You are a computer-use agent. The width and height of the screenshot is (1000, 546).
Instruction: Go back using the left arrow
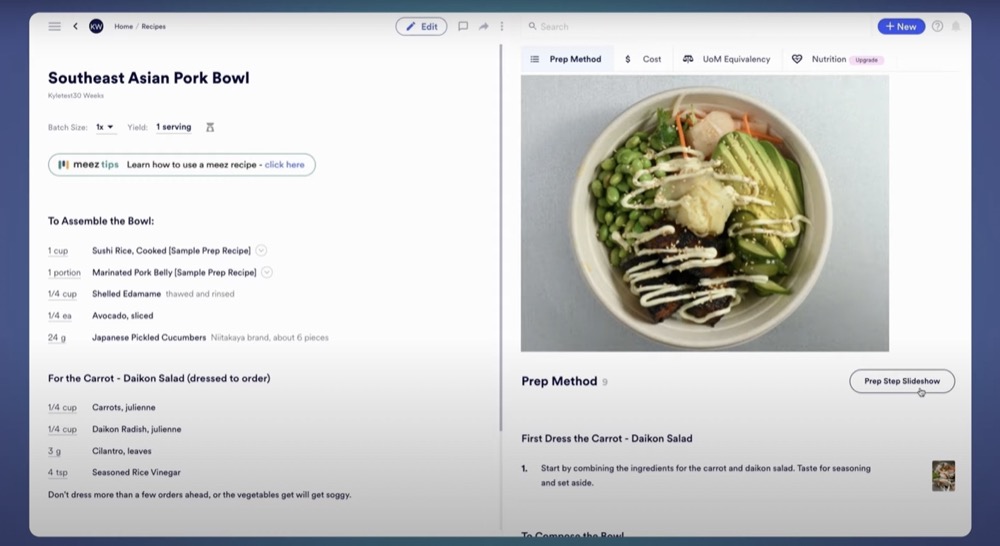(x=75, y=26)
